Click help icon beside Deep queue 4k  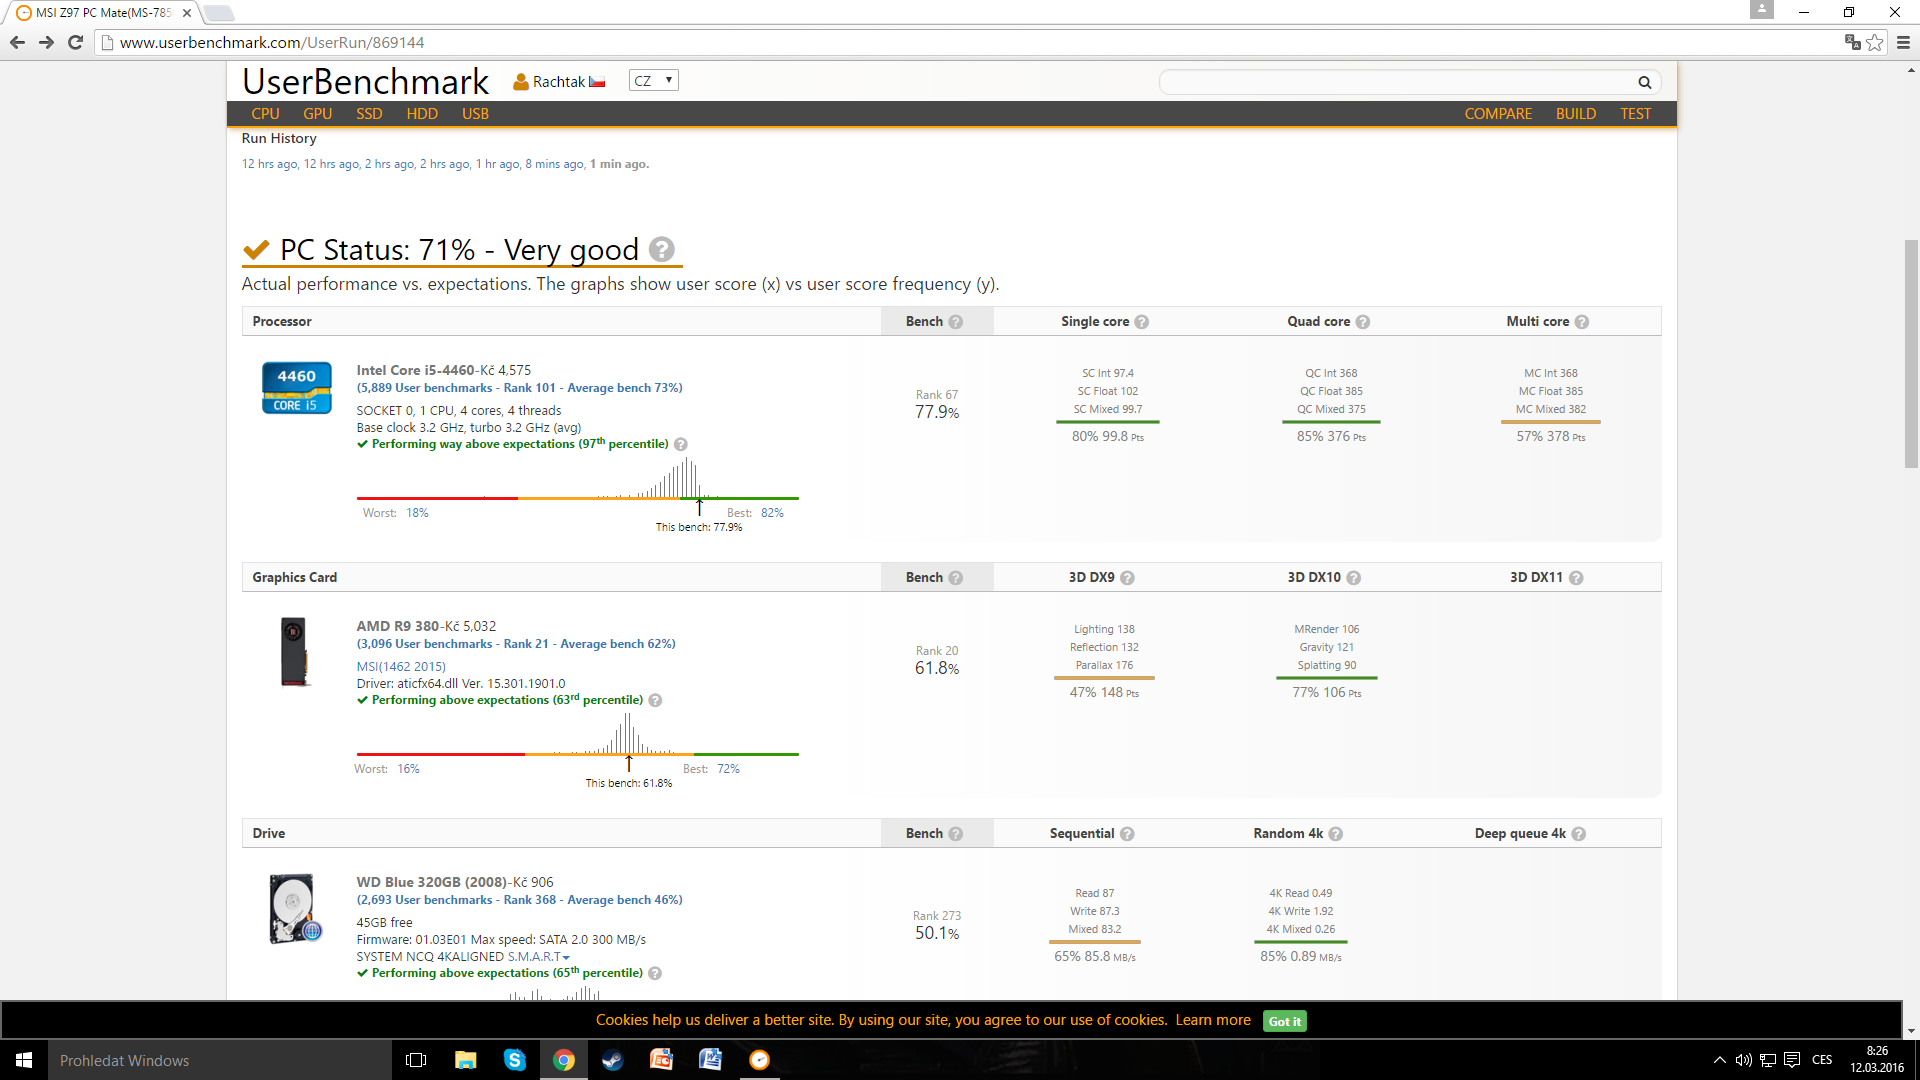point(1579,834)
